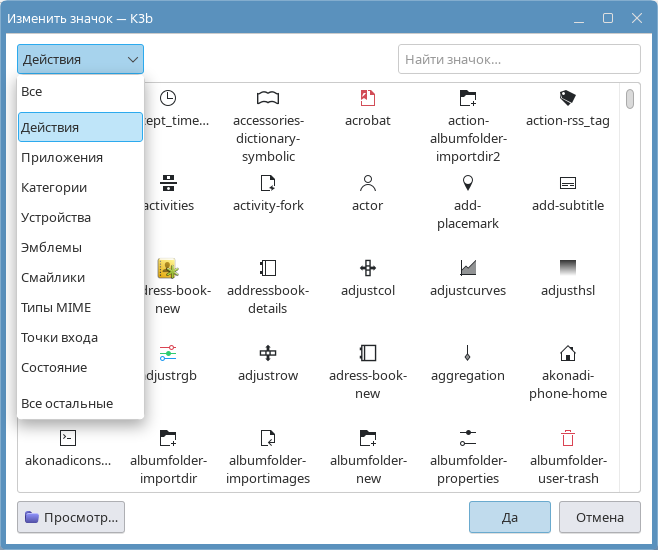Choose the action-rss_tag icon
Screen dimensions: 658x550
point(567,98)
